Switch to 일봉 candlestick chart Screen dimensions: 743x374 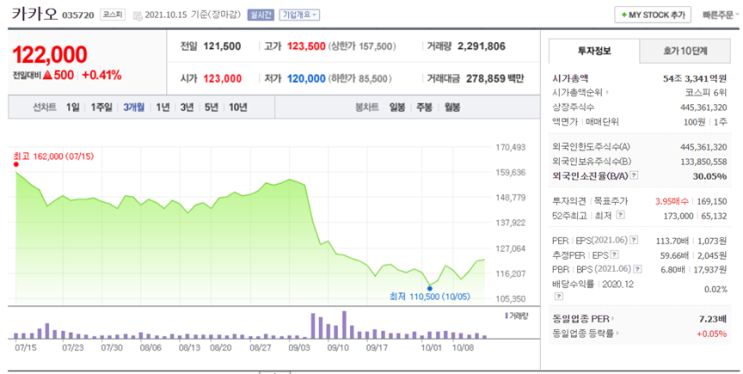[x=397, y=108]
